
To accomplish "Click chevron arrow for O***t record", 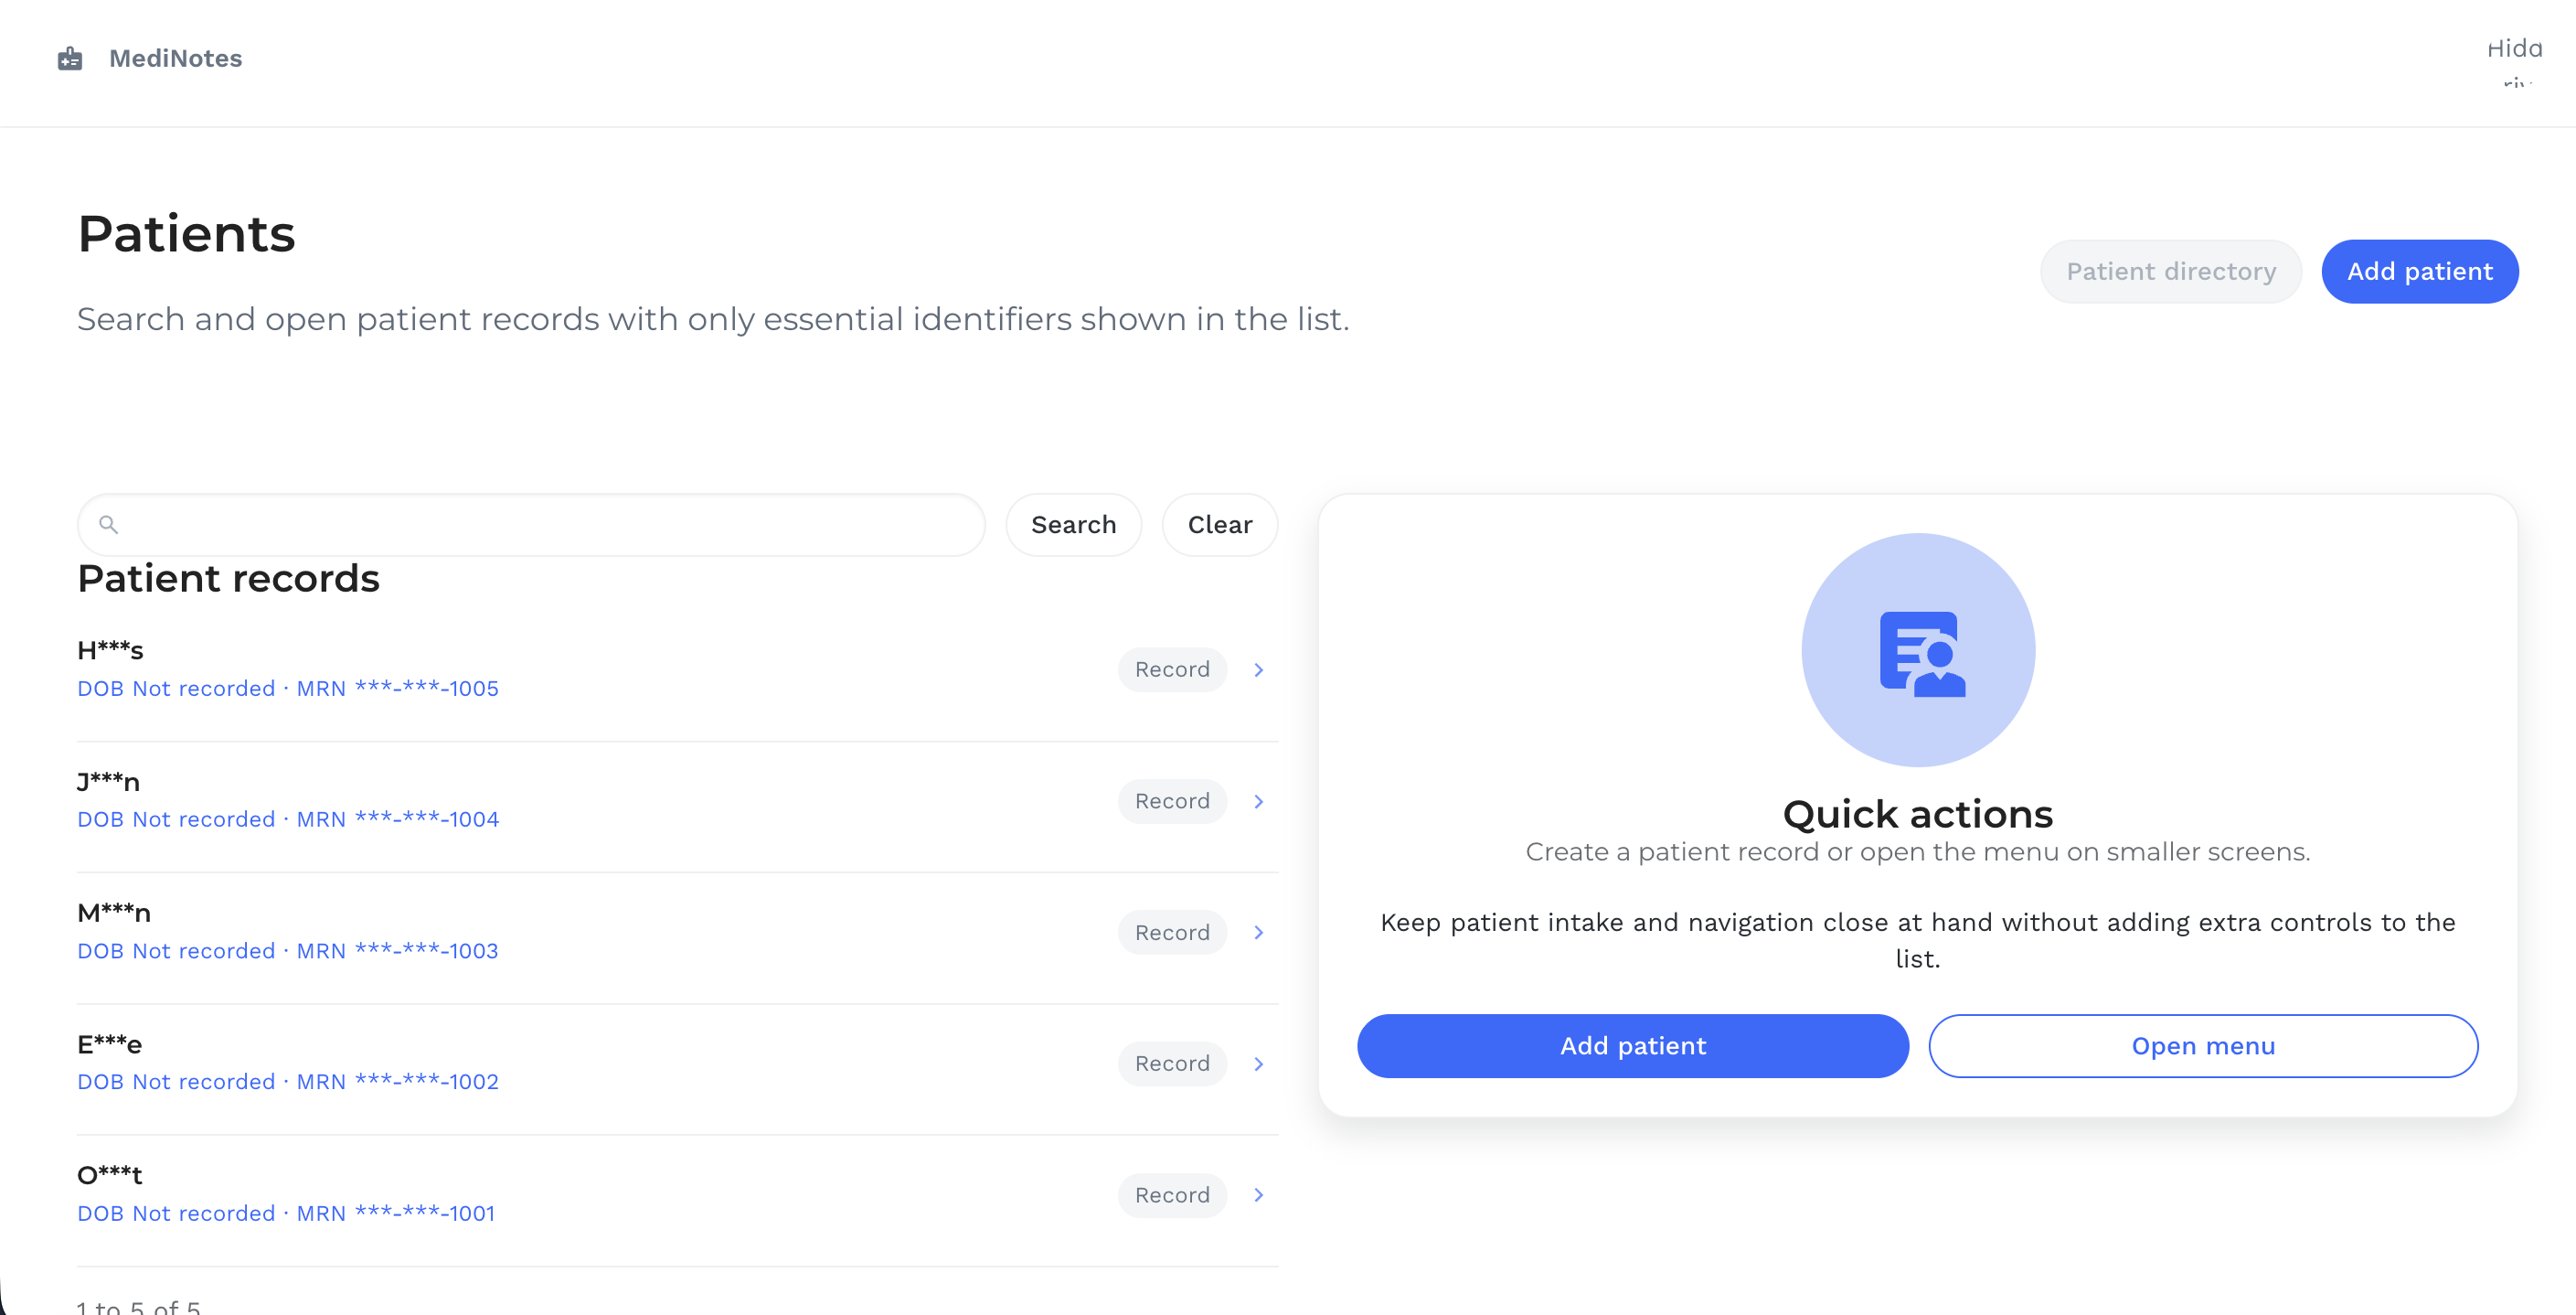I will click(x=1259, y=1195).
